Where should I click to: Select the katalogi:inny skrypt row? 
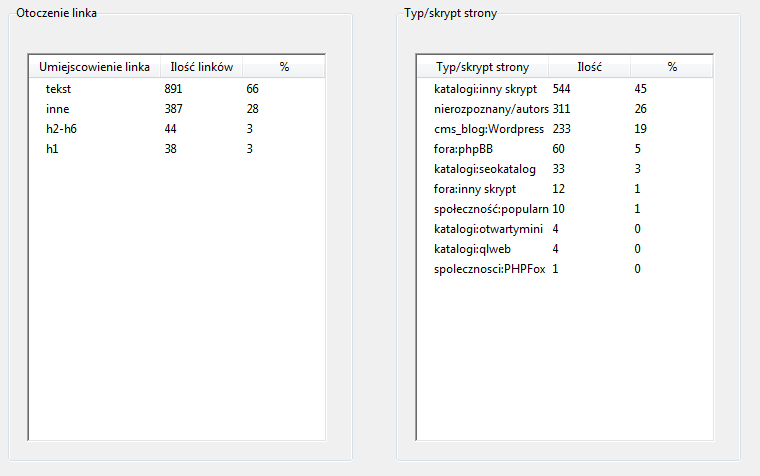[x=478, y=89]
